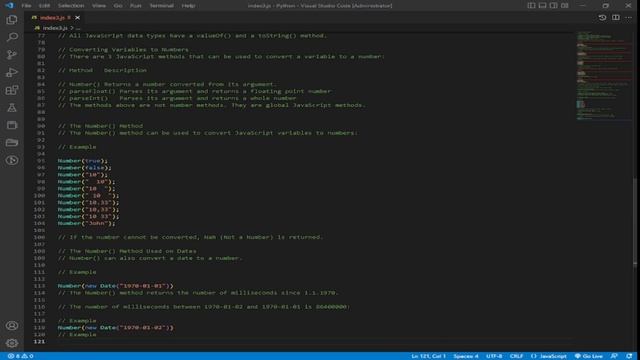Open the View menu
Image resolution: width=640 pixels, height=360 pixels.
click(x=99, y=6)
